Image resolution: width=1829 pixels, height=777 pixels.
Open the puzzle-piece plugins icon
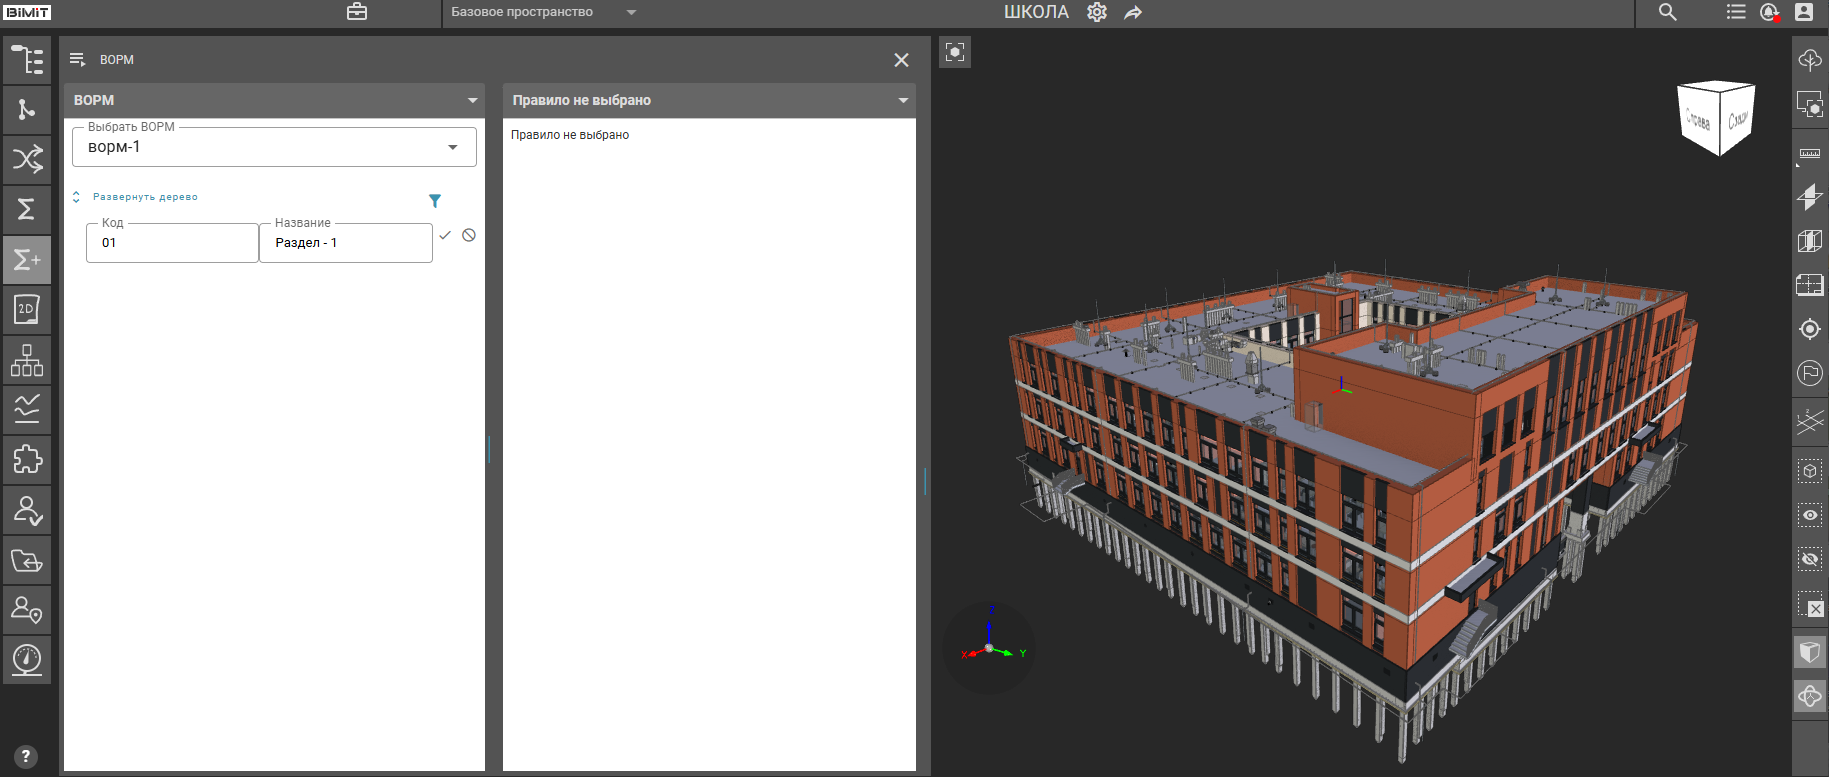click(x=27, y=460)
